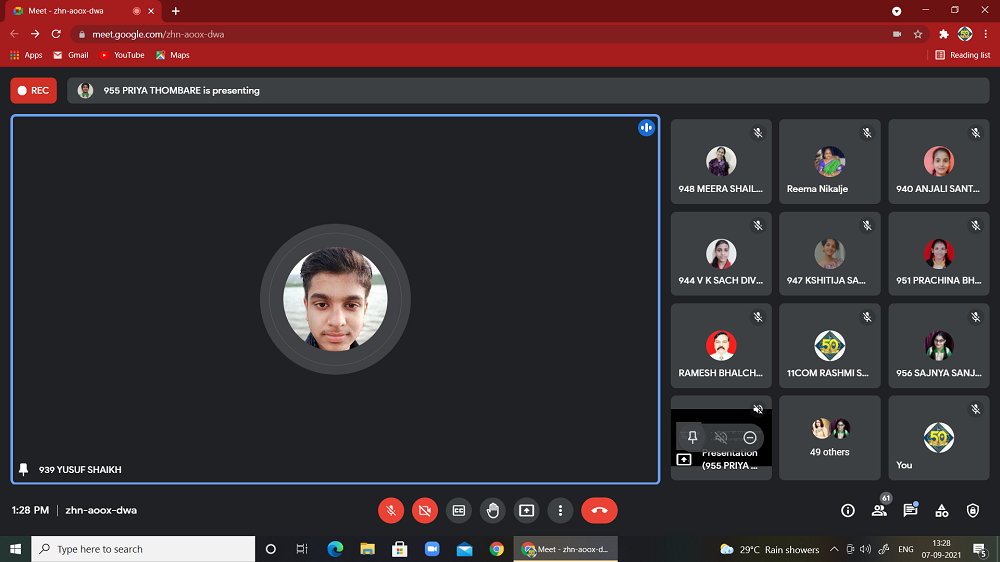Expand the 49 others participant tile
Viewport: 1000px width, 562px height.
[x=829, y=437]
